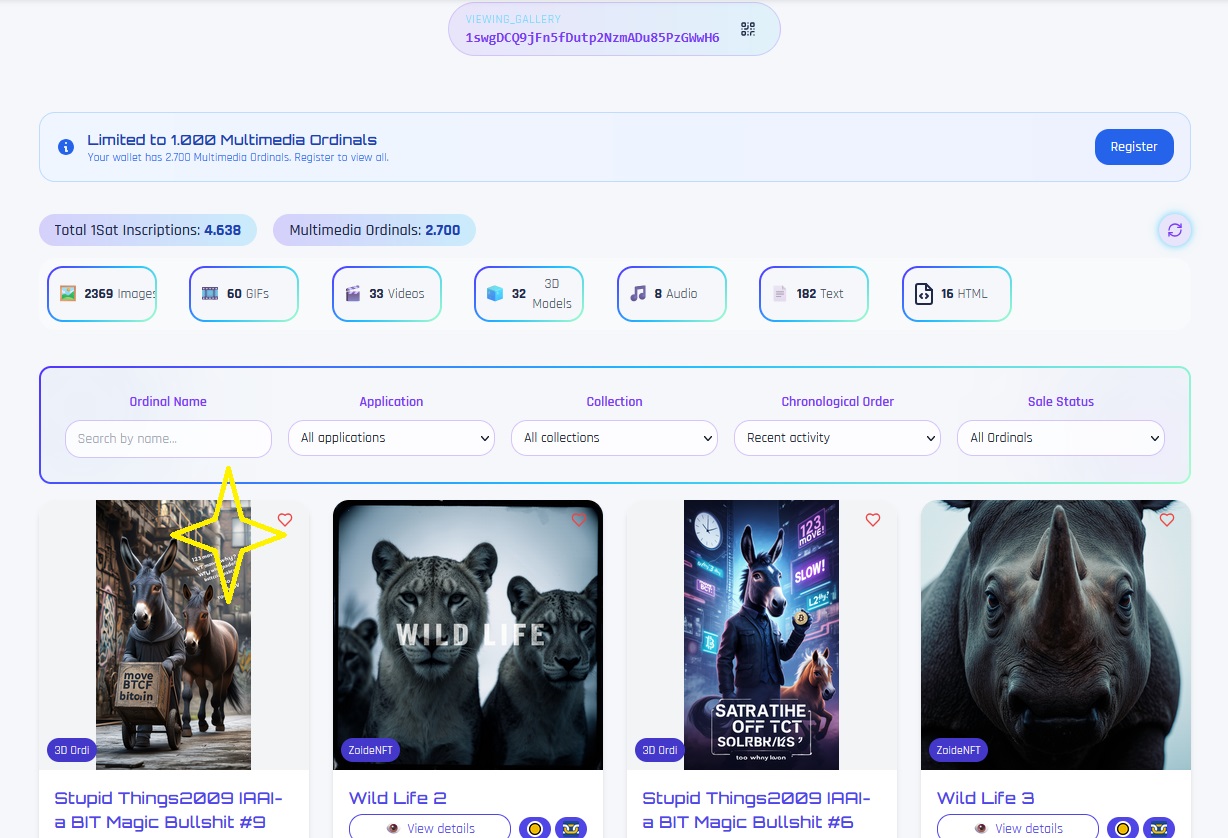Click the ZoideNFT tag on Wild Life 2
This screenshot has height=838, width=1228.
coord(370,750)
